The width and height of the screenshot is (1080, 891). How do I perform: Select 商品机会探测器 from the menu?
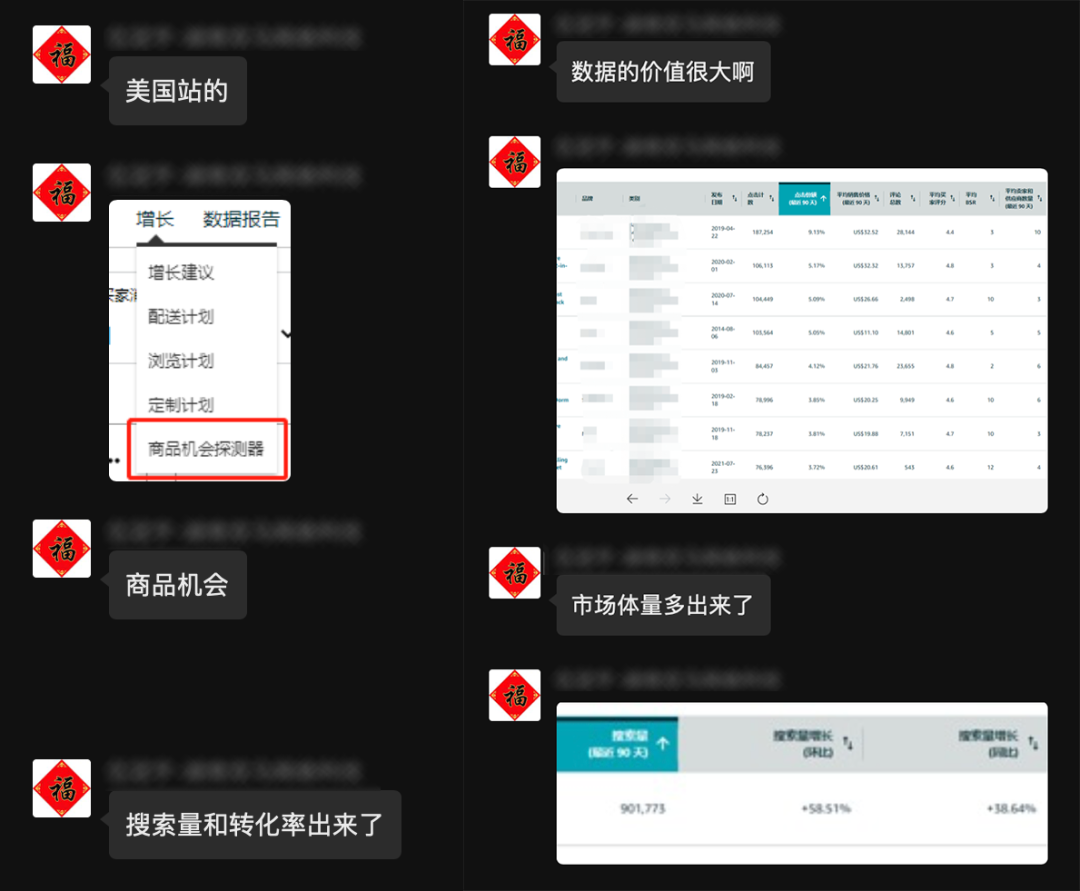207,449
